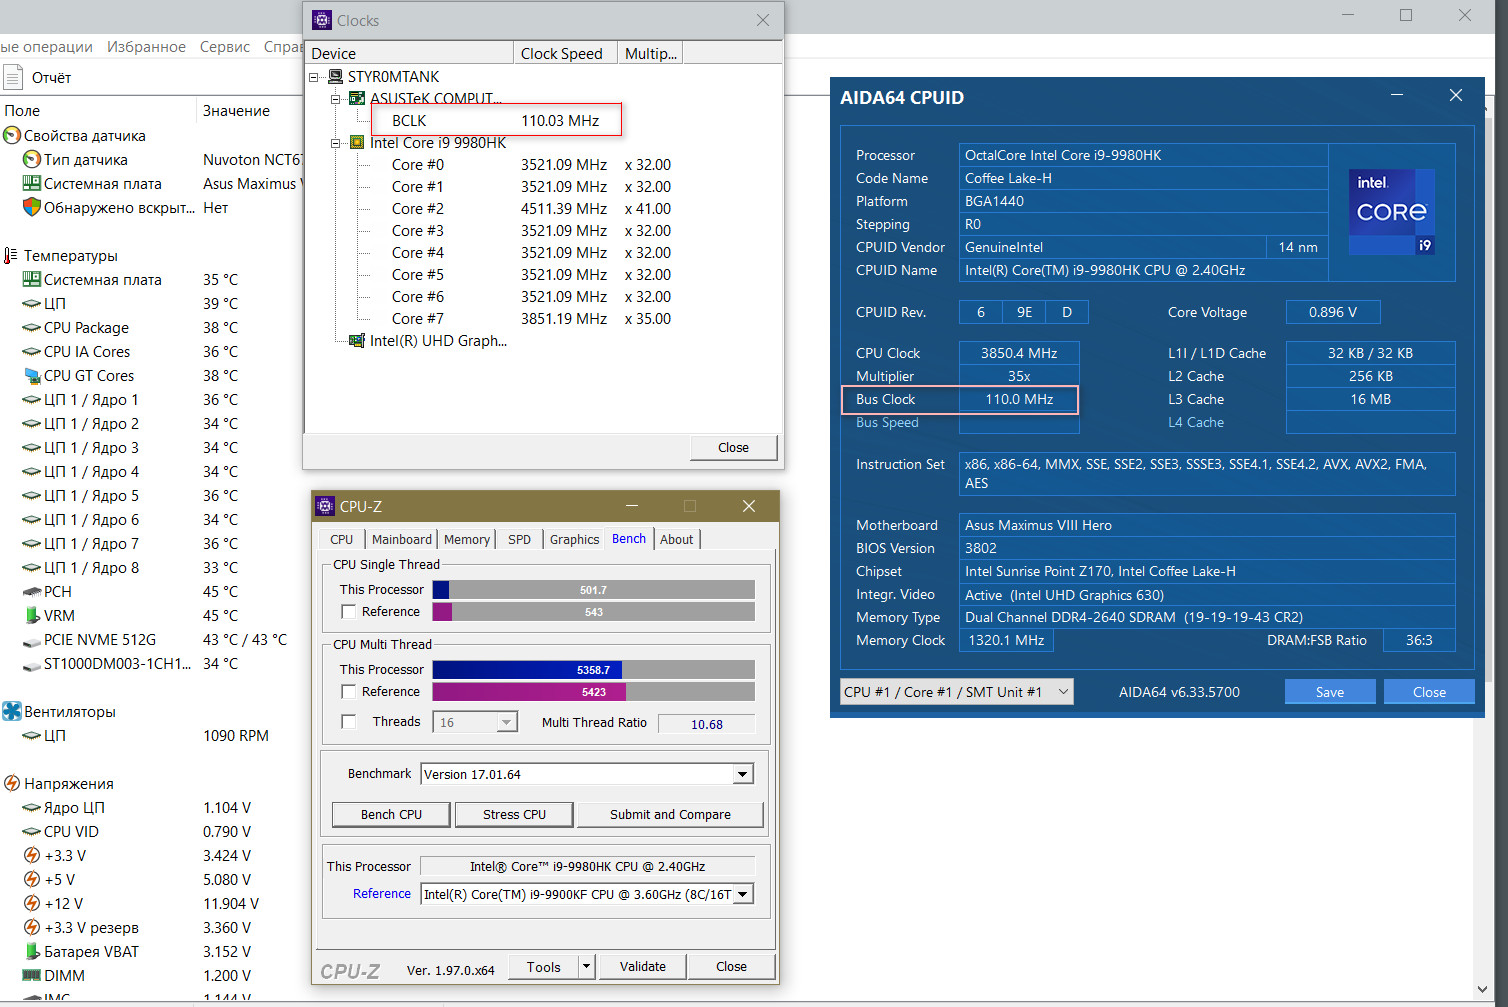Click the Bench CPU button
Viewport: 1508px width, 1007px height.
[392, 815]
